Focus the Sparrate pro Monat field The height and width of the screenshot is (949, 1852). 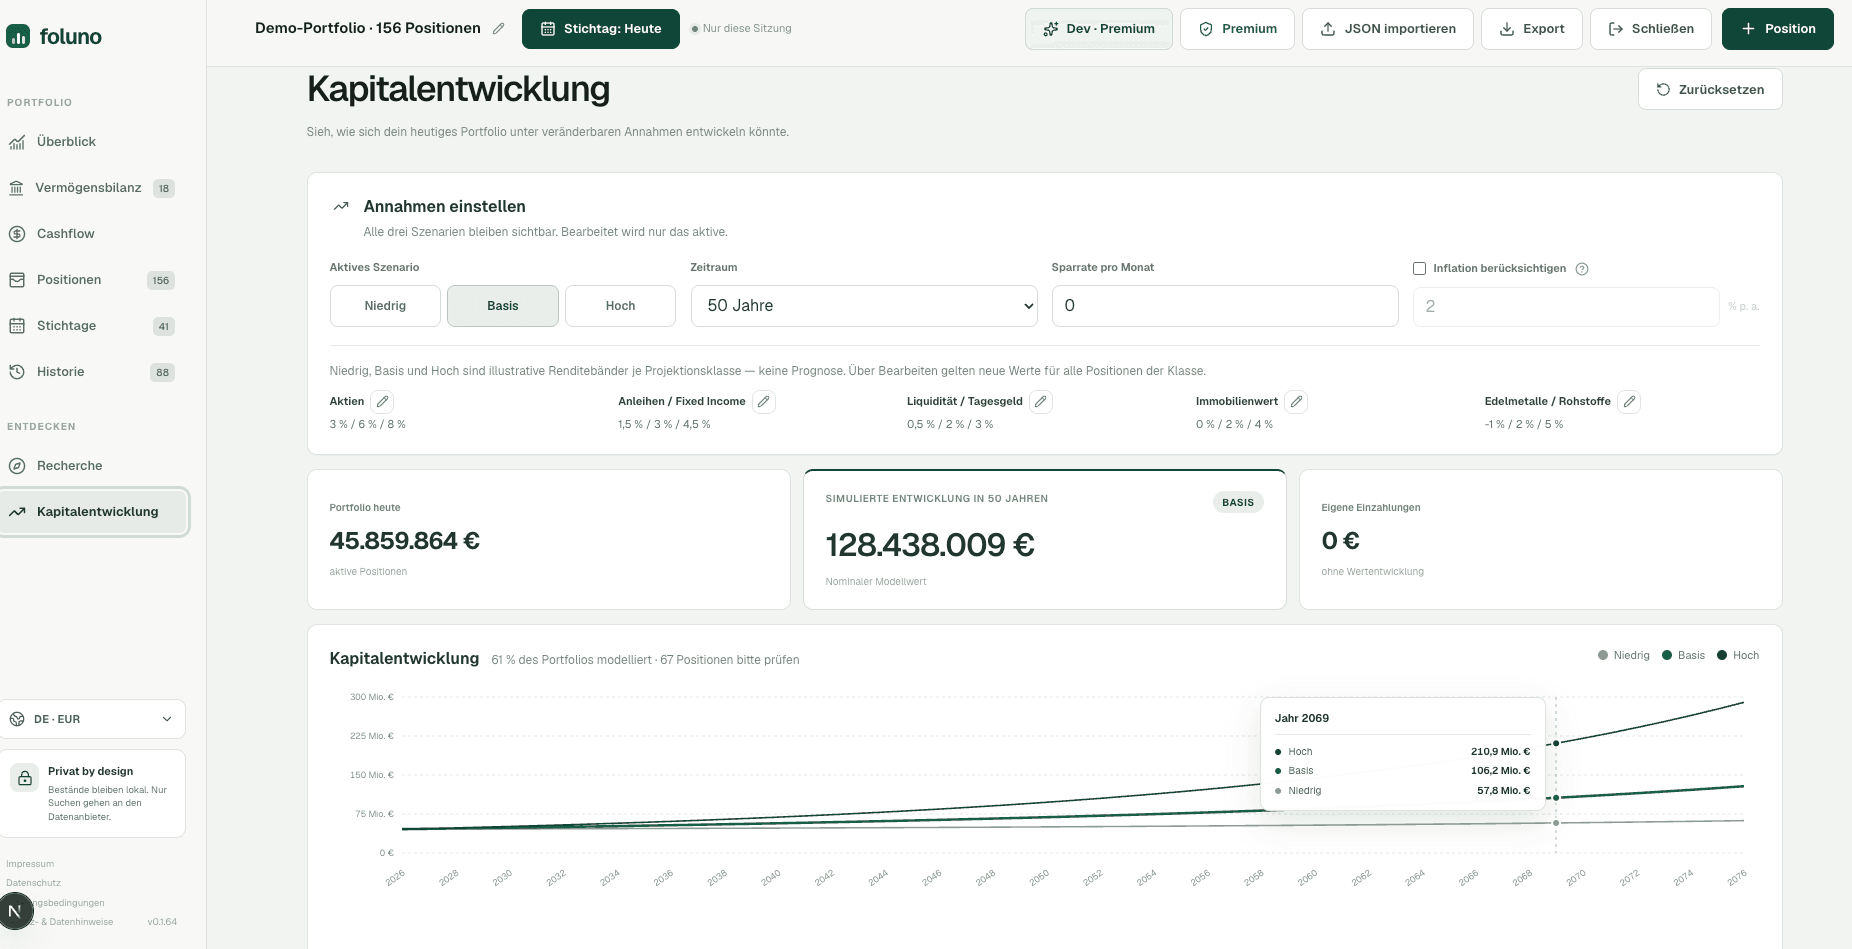pyautogui.click(x=1224, y=306)
